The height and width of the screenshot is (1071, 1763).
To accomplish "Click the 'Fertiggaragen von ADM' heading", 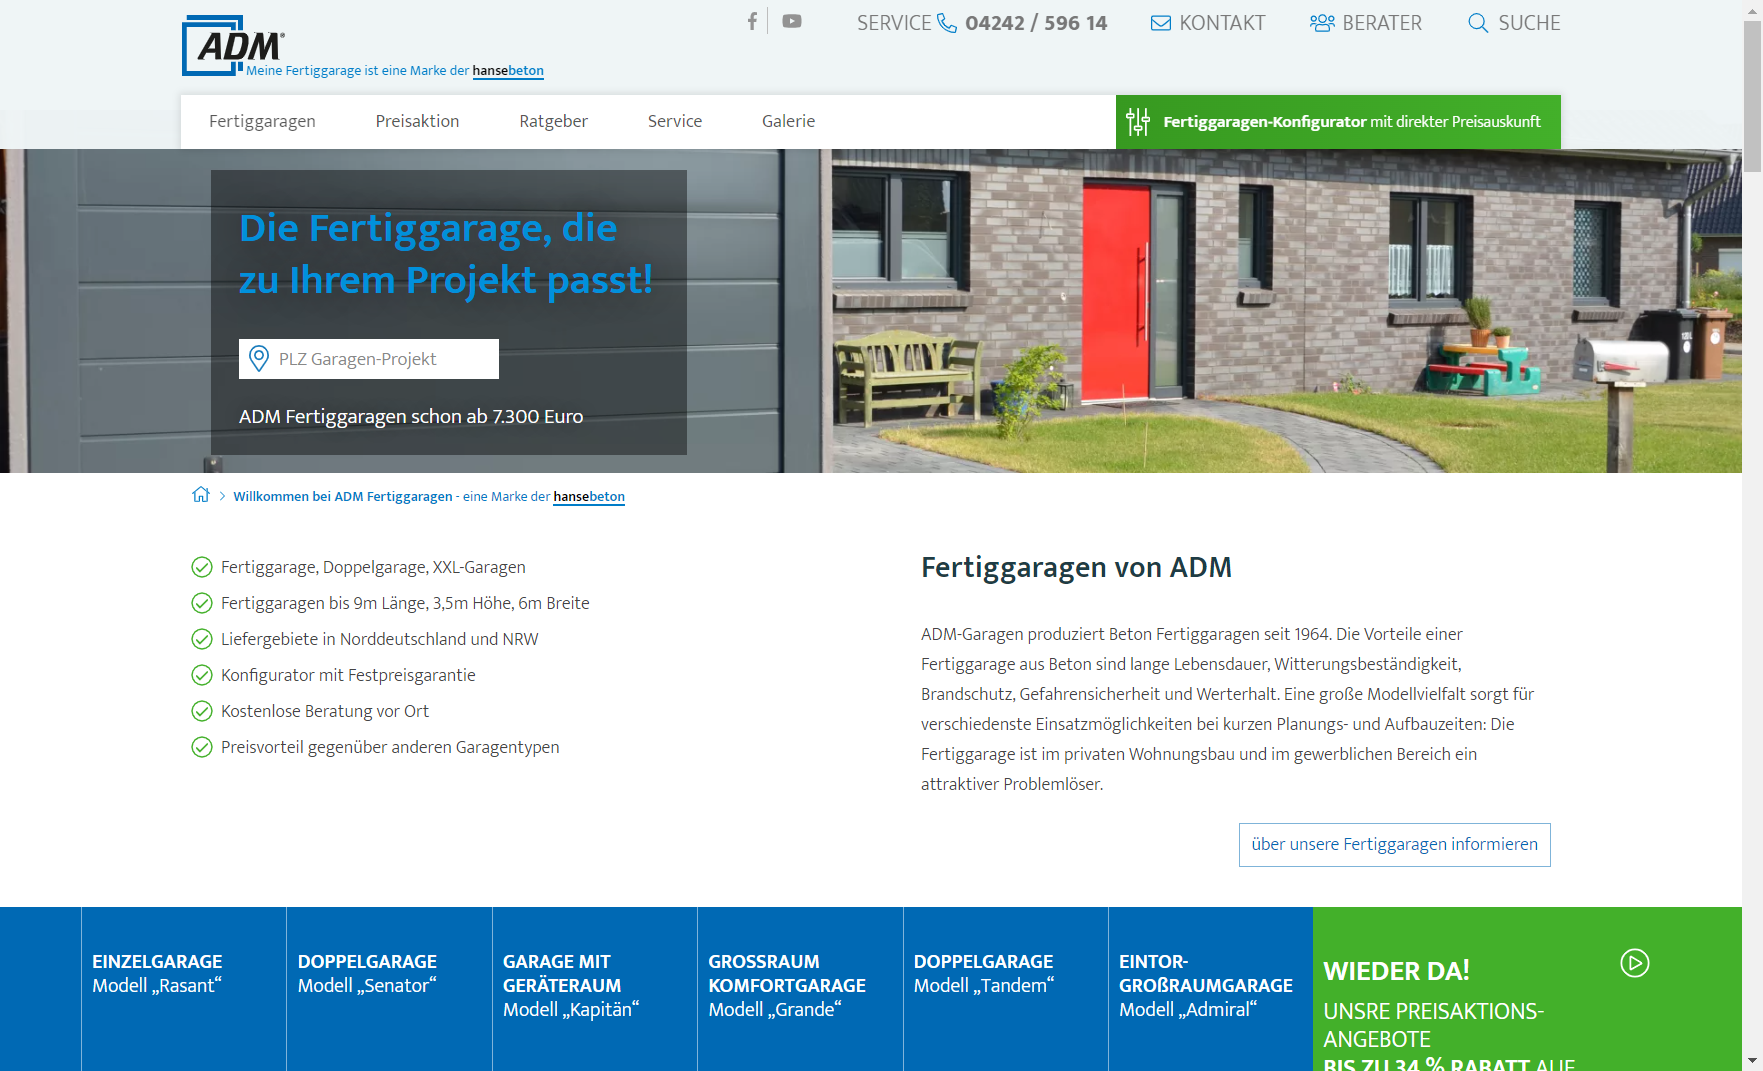I will 1076,568.
